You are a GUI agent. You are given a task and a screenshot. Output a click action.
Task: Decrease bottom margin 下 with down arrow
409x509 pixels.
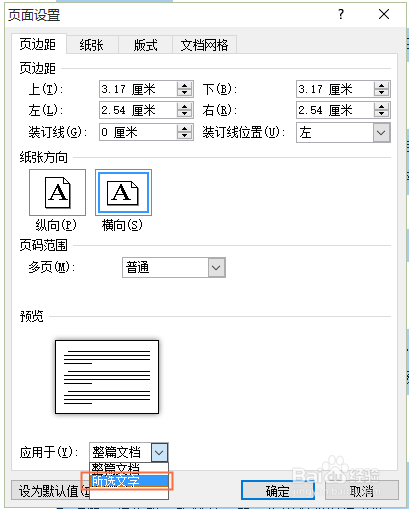pos(381,93)
